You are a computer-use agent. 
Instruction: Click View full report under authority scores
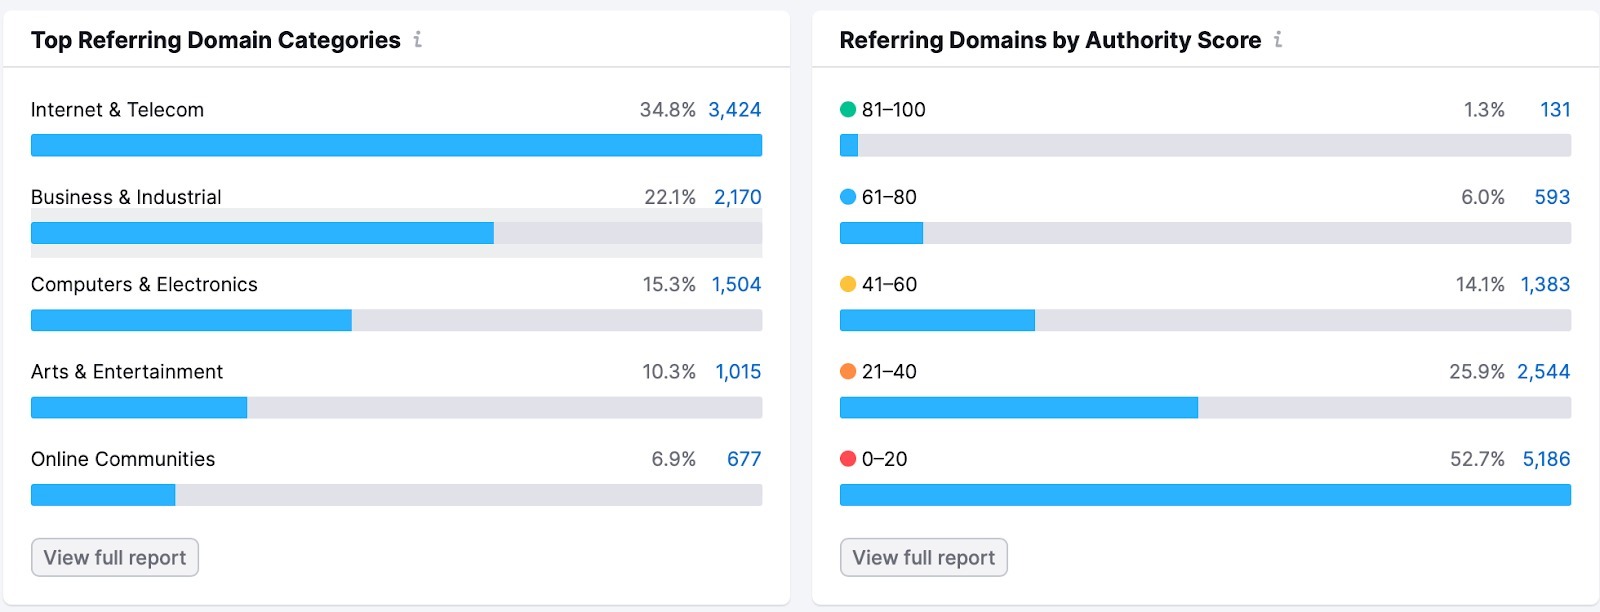tap(924, 557)
